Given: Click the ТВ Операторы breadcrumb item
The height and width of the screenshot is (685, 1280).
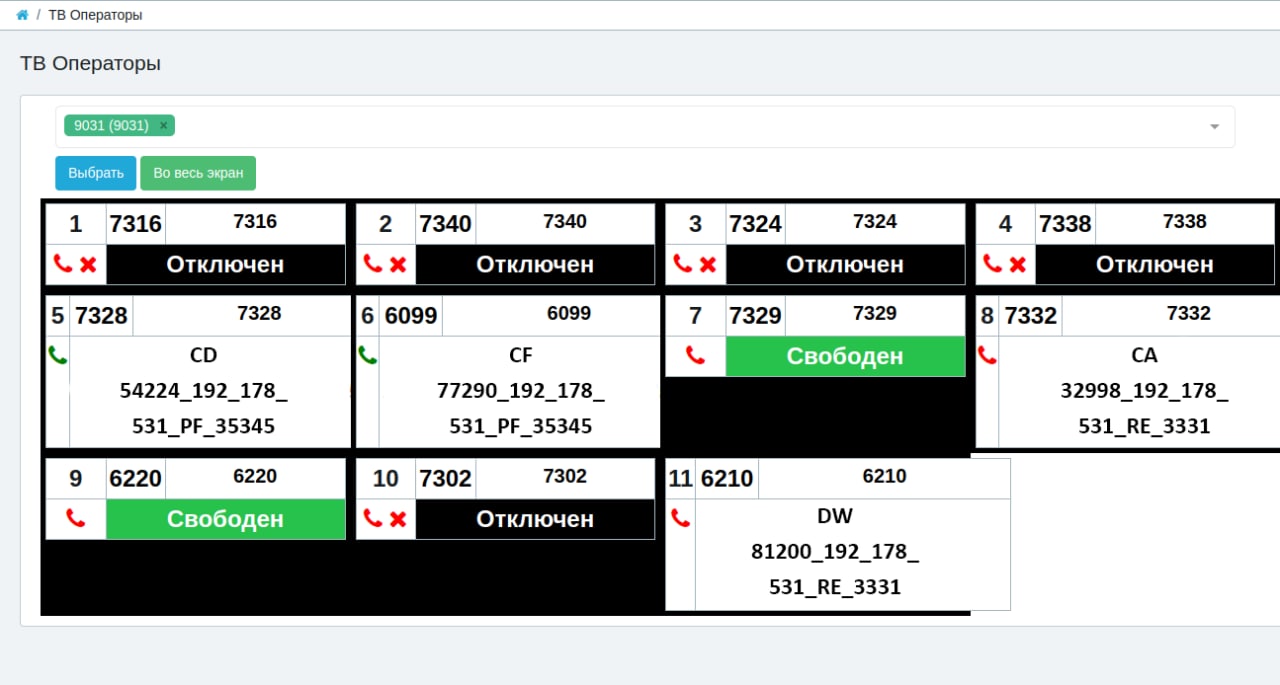Looking at the screenshot, I should click(95, 15).
